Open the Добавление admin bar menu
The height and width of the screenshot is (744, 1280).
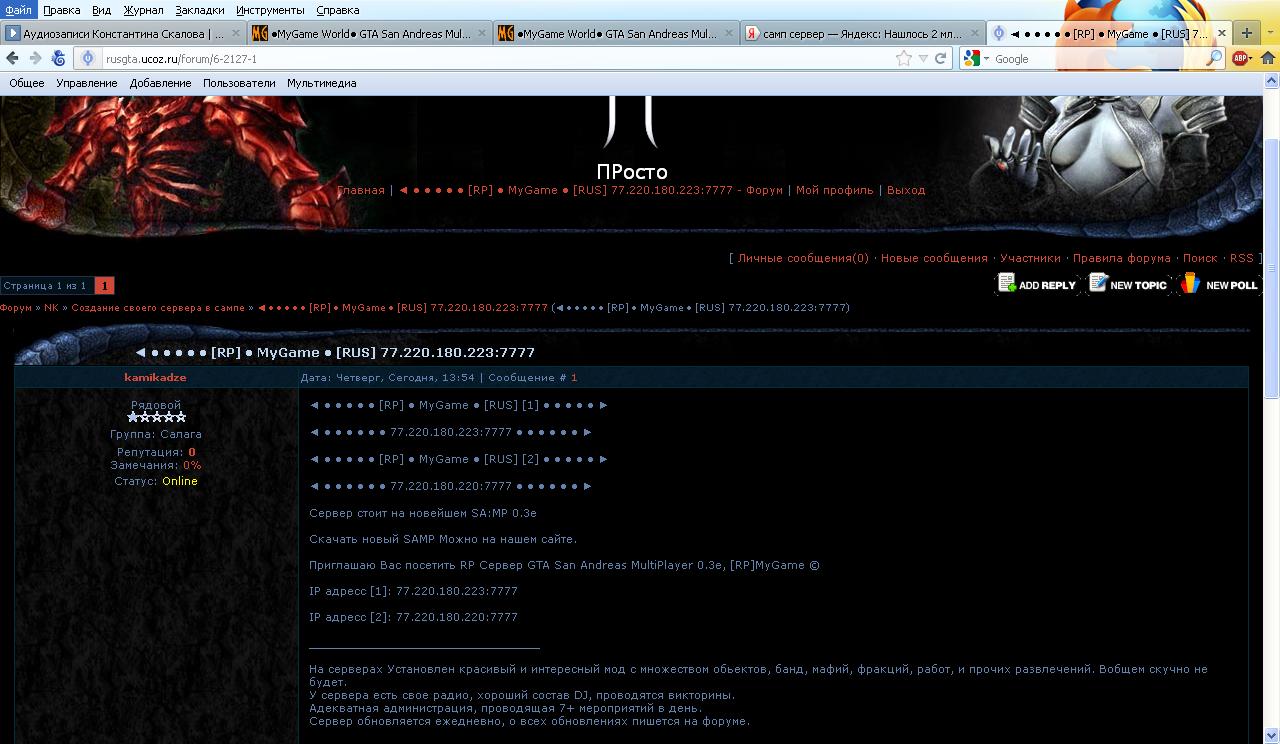160,83
